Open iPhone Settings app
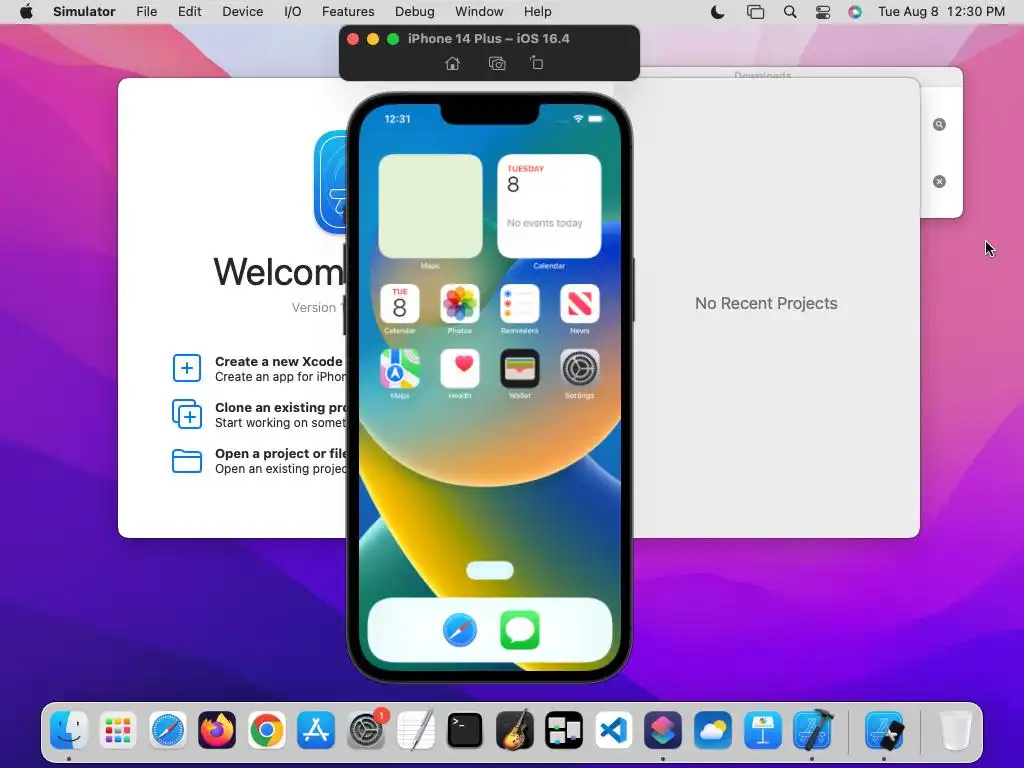This screenshot has width=1024, height=768. point(580,369)
